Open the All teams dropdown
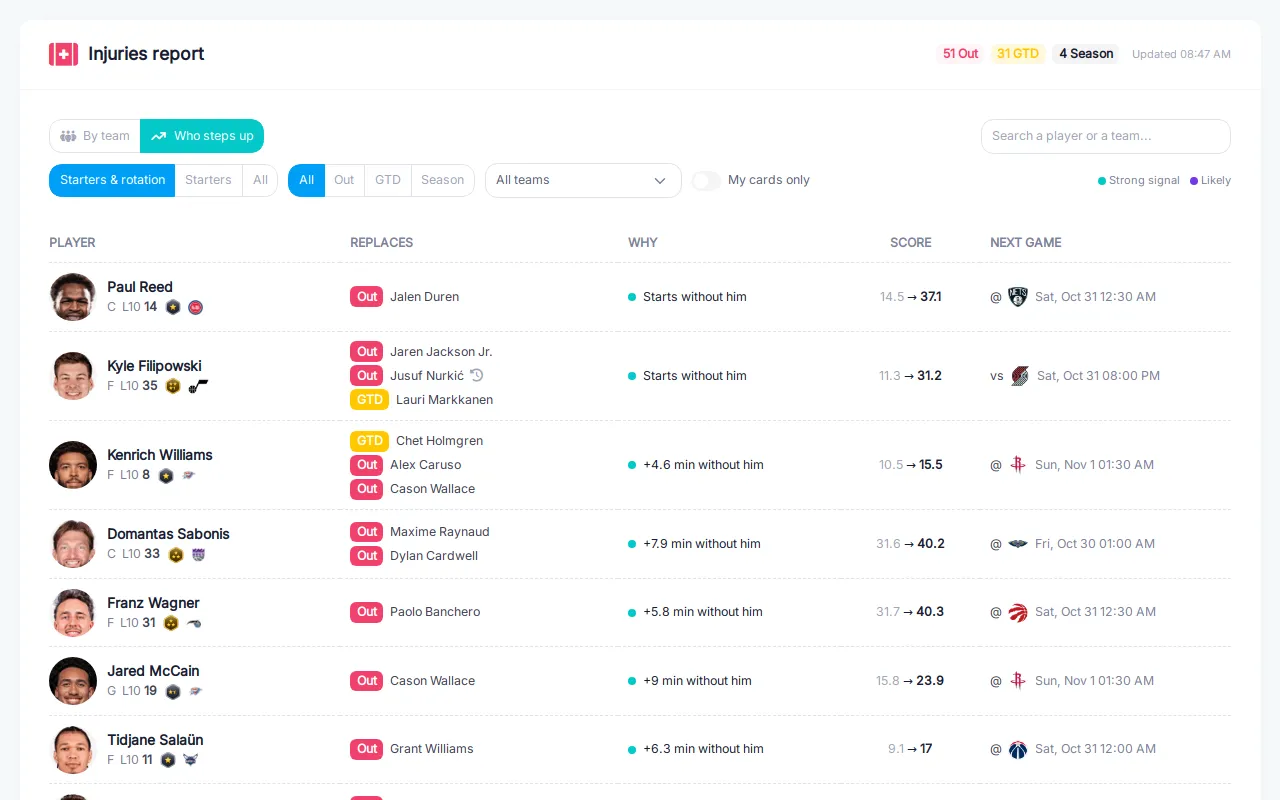This screenshot has height=800, width=1280. tap(583, 180)
